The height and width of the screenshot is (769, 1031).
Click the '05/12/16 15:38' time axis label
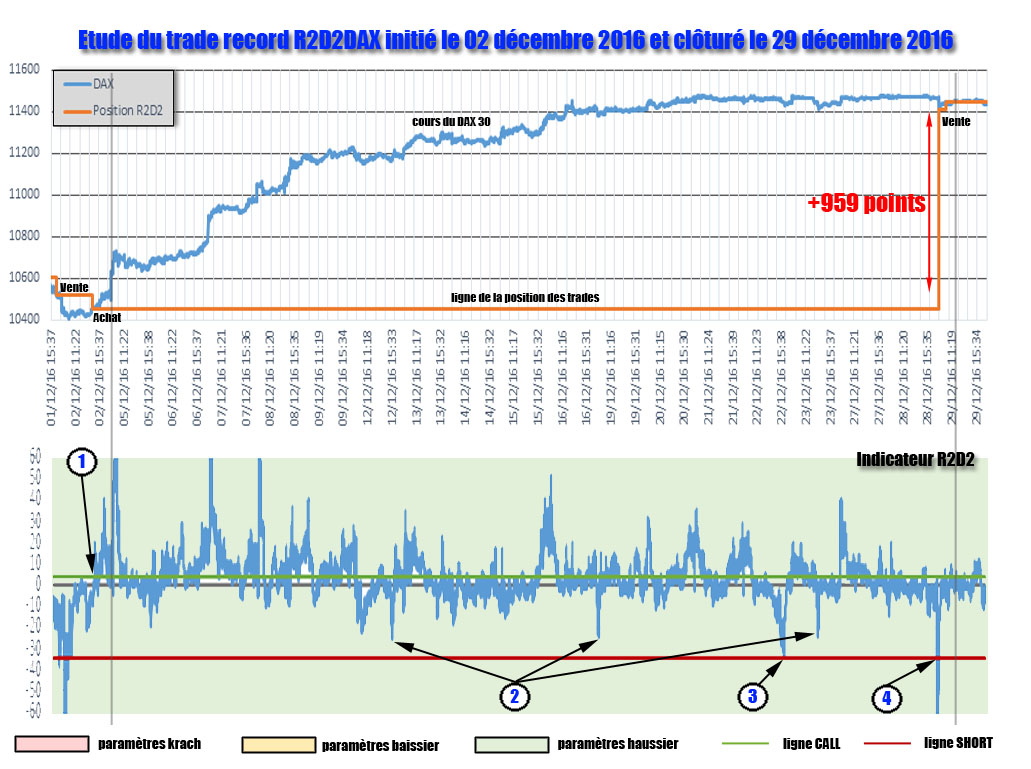(149, 378)
